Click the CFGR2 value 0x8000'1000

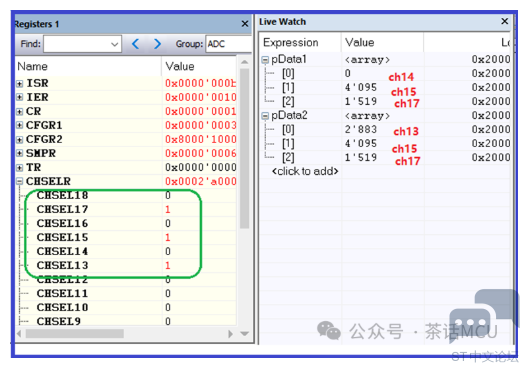click(201, 139)
